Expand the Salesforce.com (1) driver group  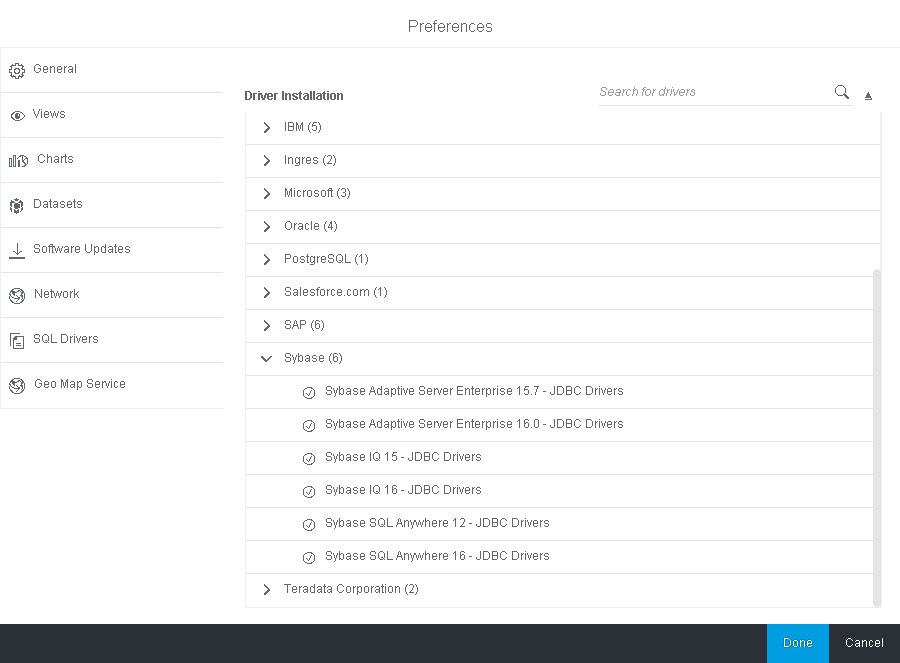tap(266, 293)
